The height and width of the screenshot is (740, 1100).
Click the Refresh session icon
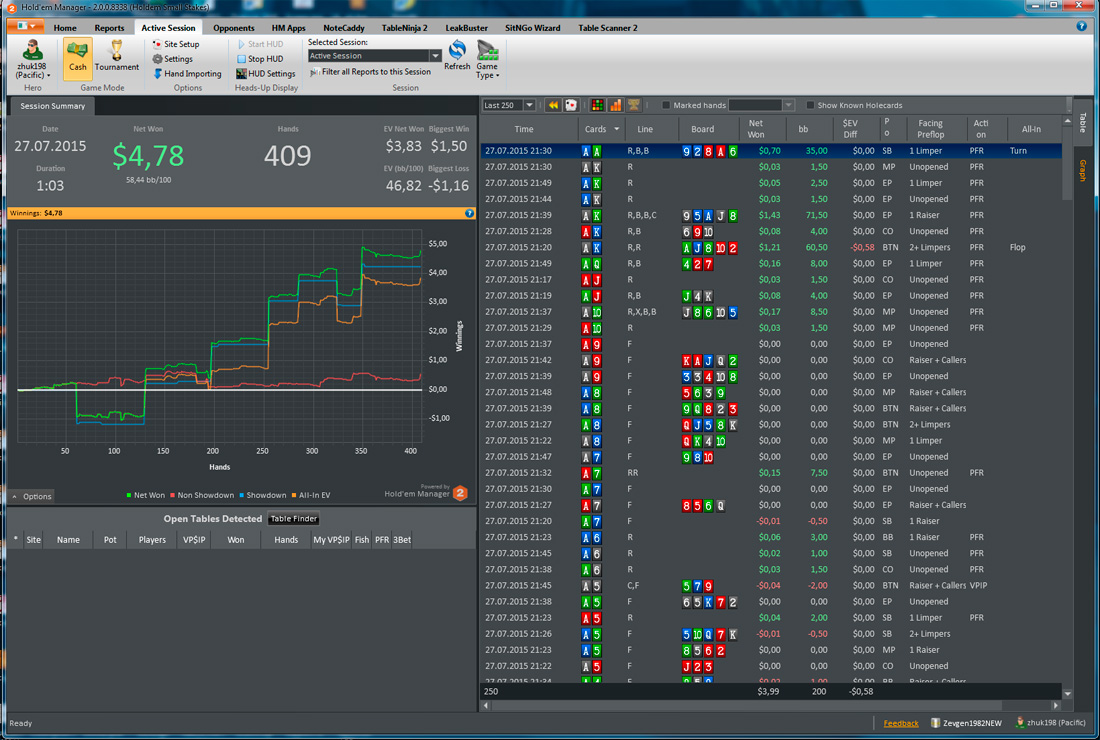[x=457, y=55]
